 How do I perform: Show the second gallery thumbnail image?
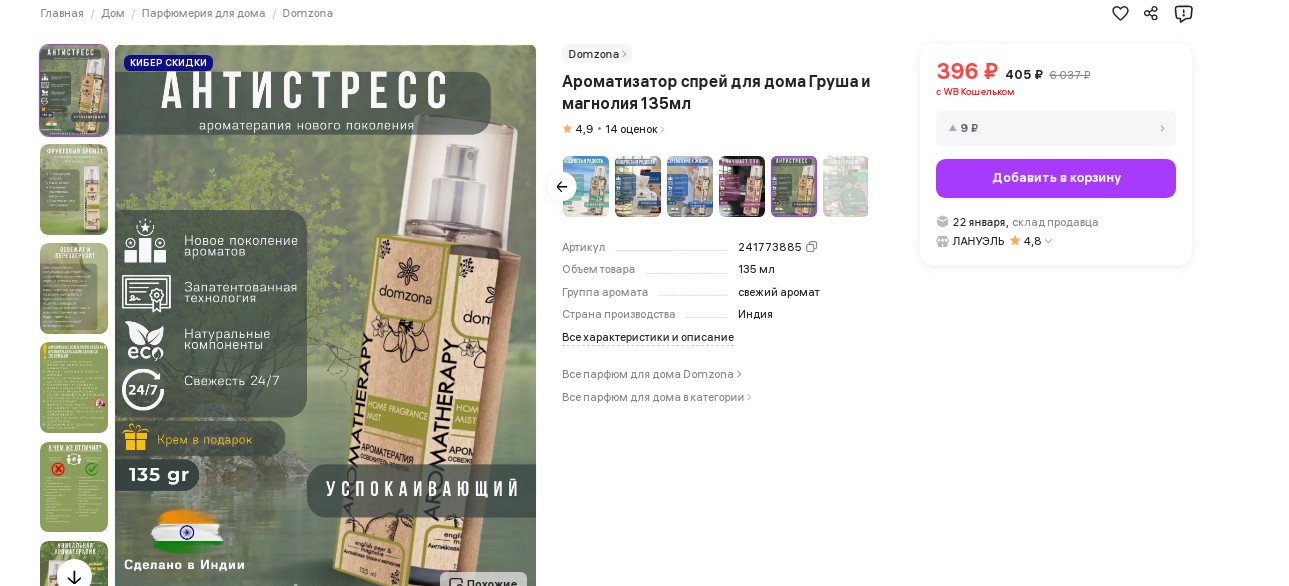tap(74, 189)
